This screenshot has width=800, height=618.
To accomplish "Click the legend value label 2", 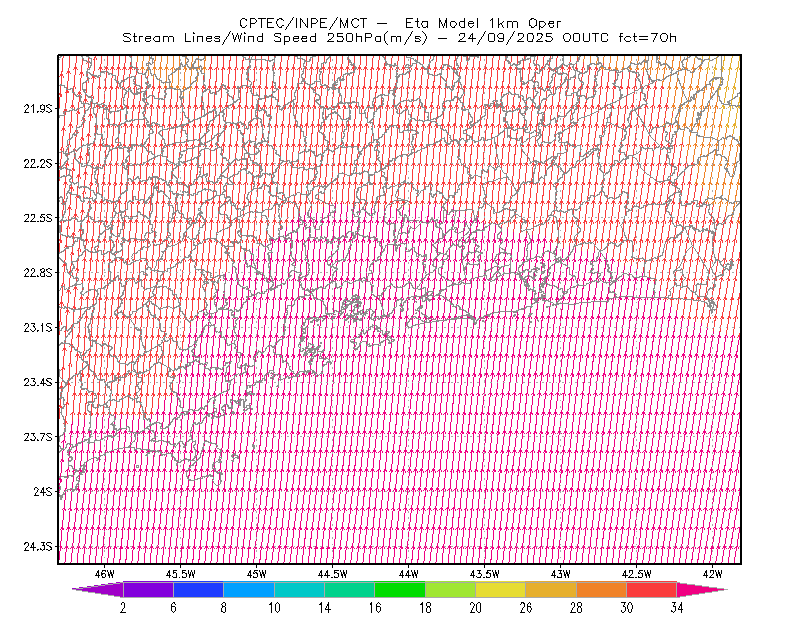I will tap(123, 608).
